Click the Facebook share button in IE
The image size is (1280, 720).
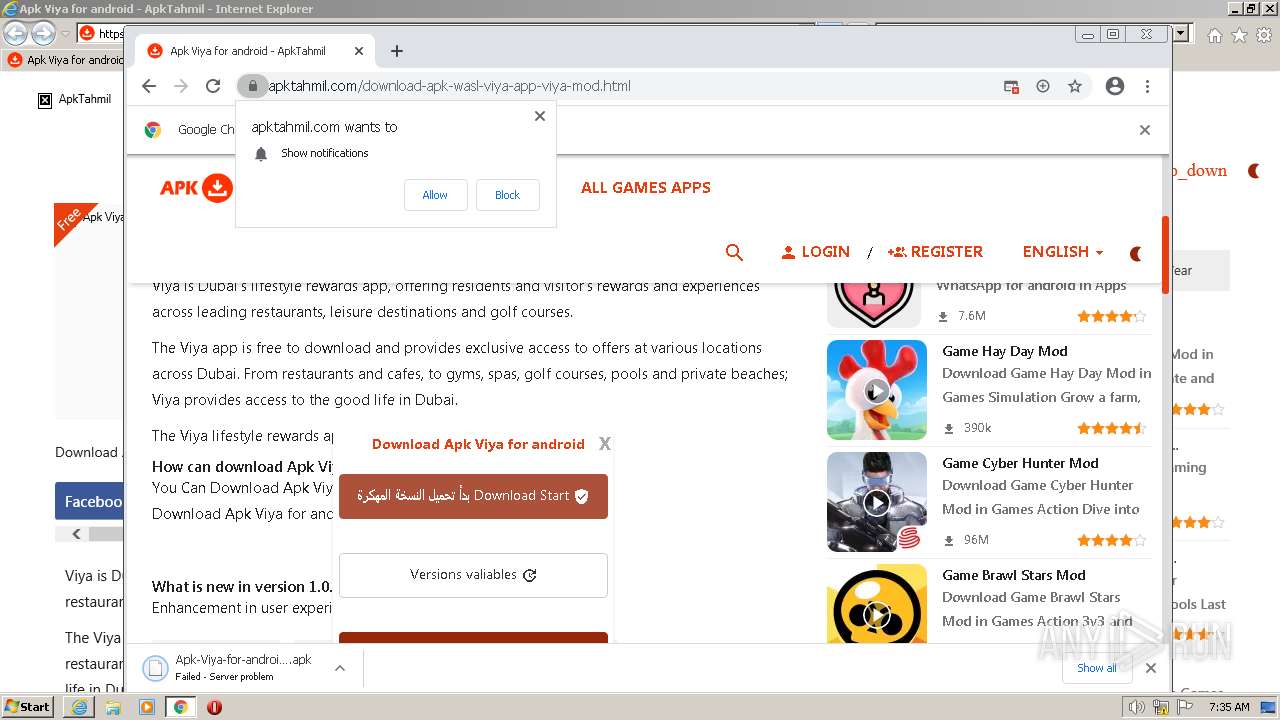point(90,502)
